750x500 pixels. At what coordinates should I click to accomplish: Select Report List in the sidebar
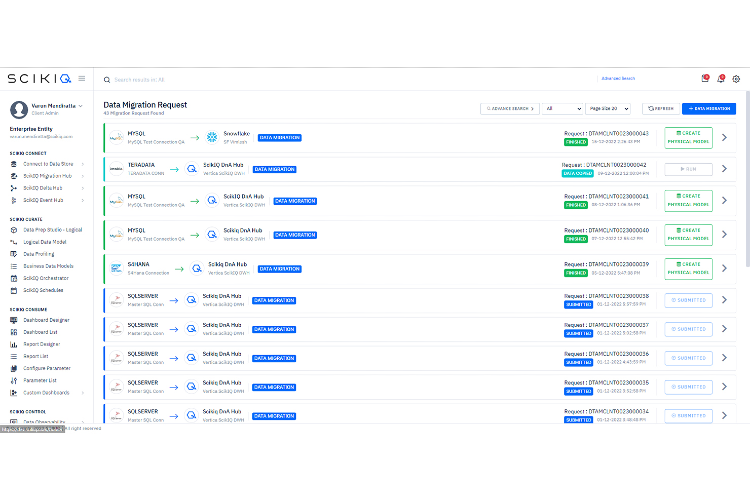click(36, 356)
